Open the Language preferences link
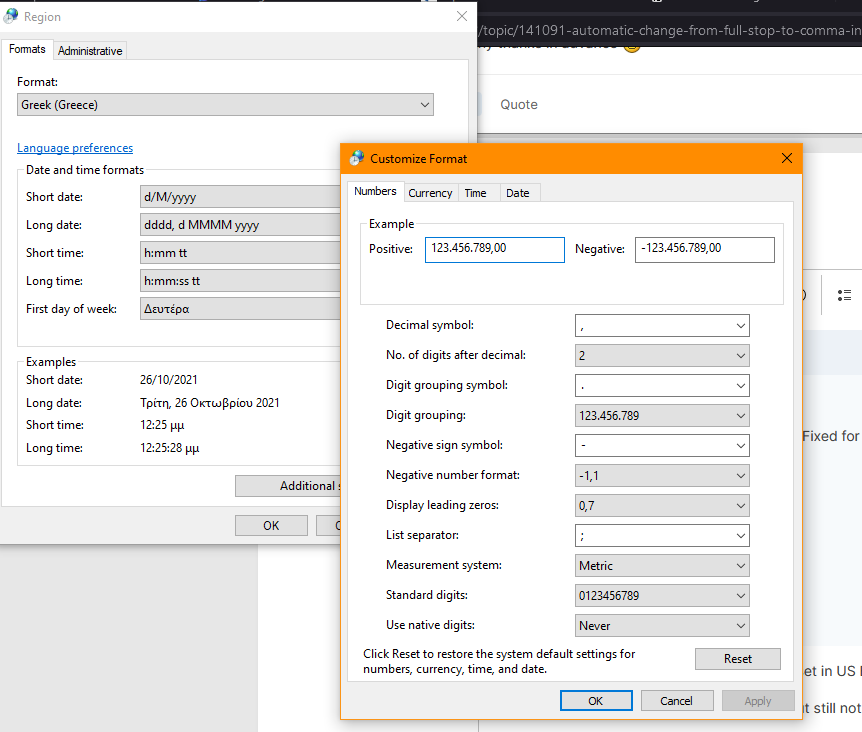862x732 pixels. (75, 148)
